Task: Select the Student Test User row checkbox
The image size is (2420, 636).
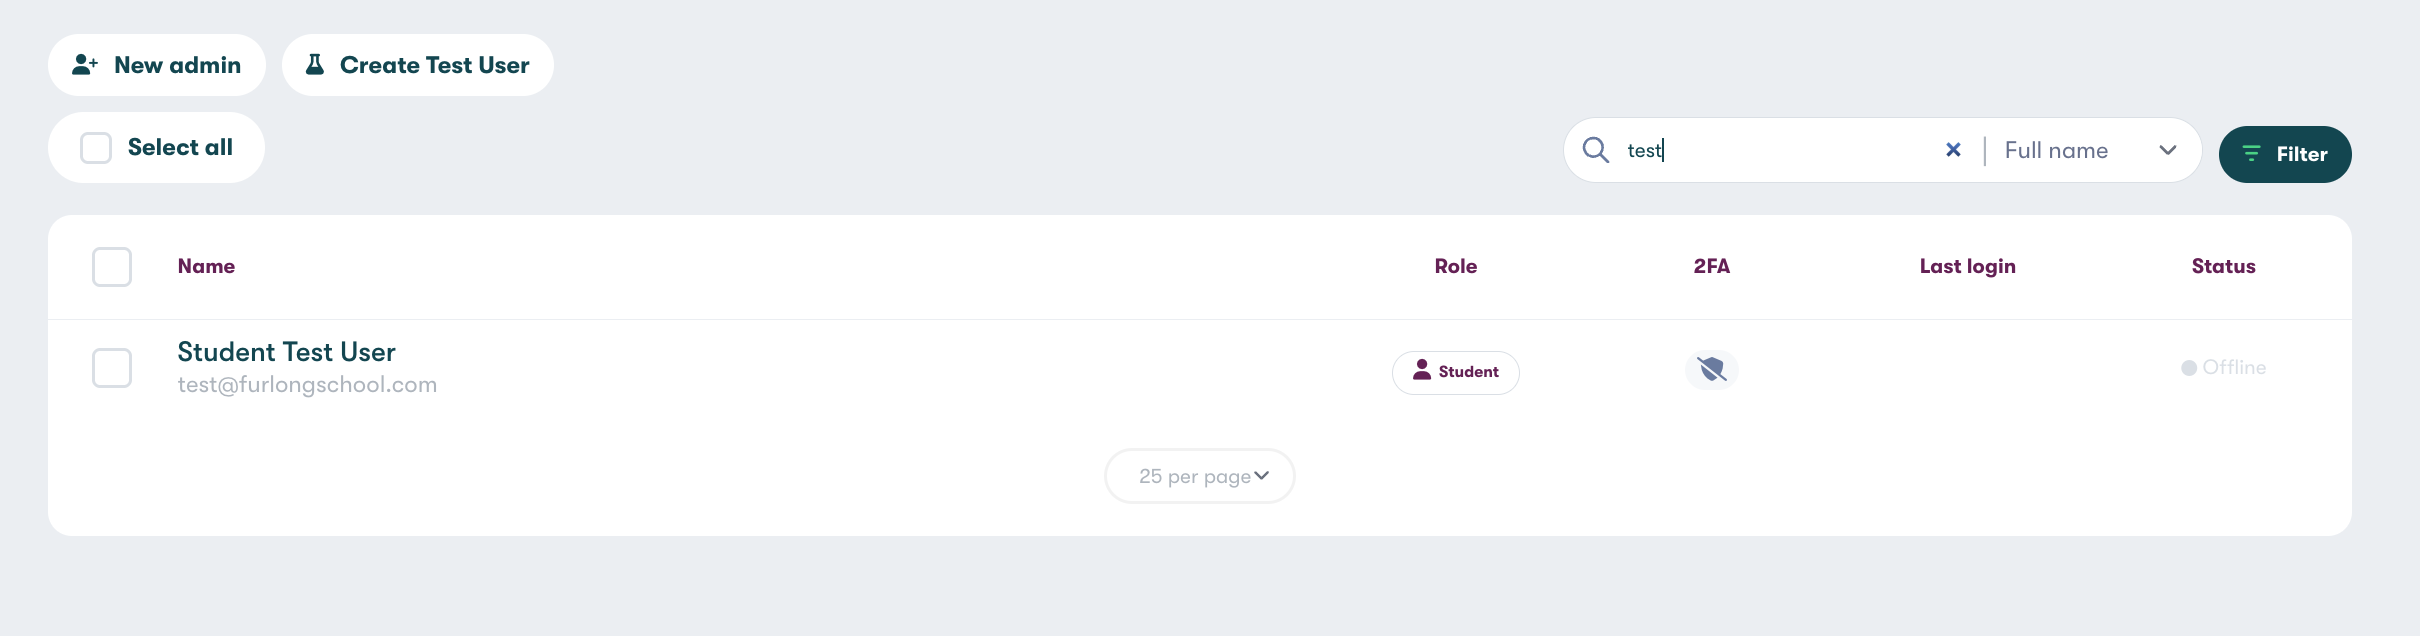Action: click(112, 368)
